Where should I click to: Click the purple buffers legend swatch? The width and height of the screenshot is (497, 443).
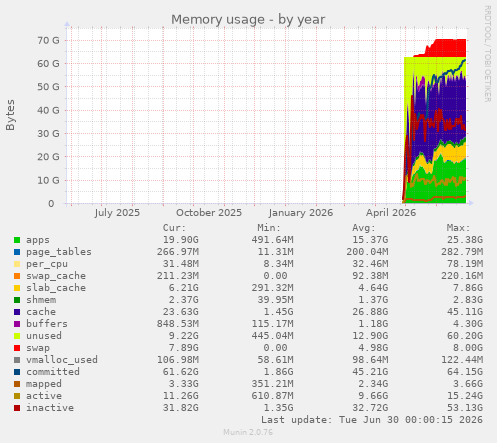17,324
